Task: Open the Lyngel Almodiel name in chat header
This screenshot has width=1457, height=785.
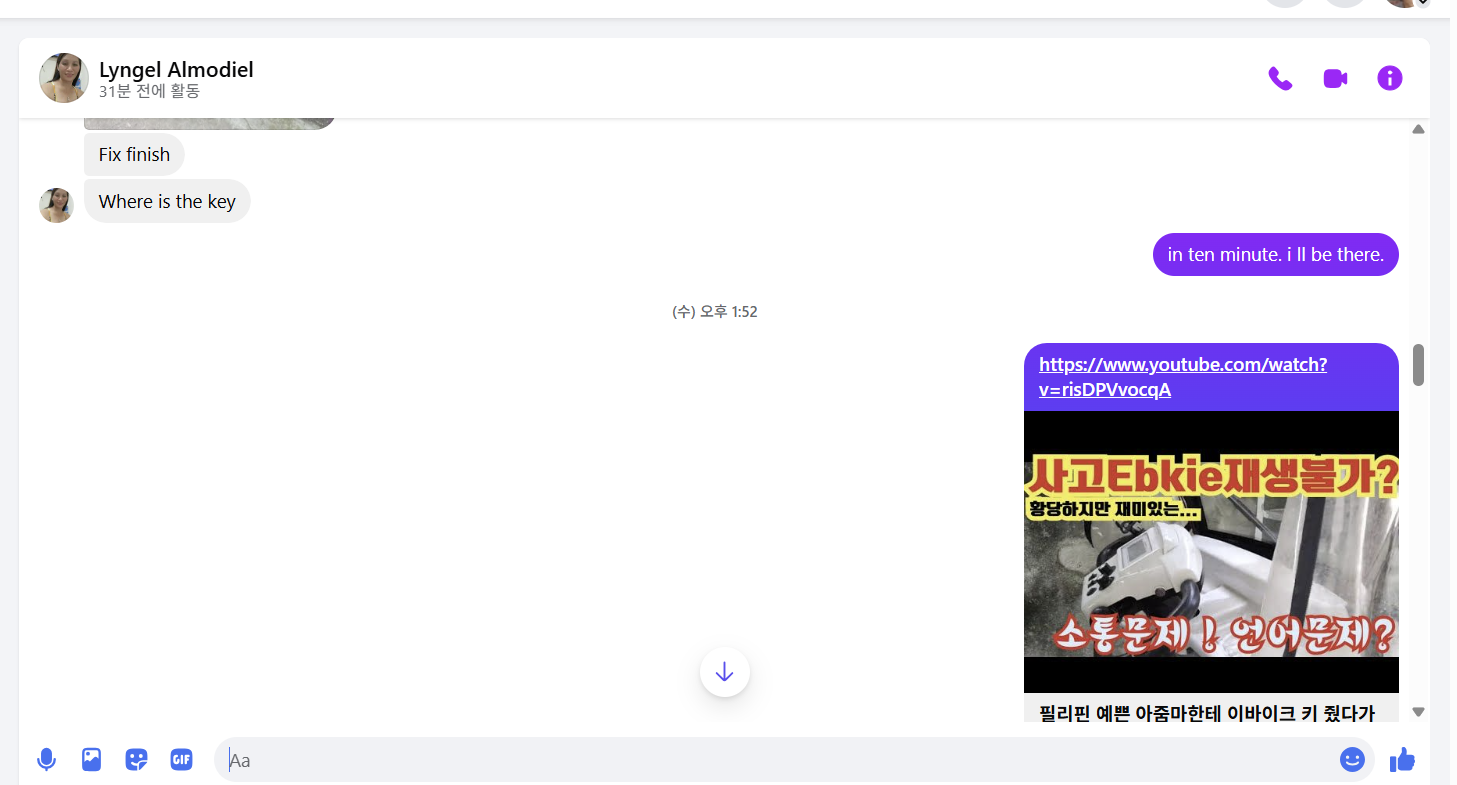Action: [176, 69]
